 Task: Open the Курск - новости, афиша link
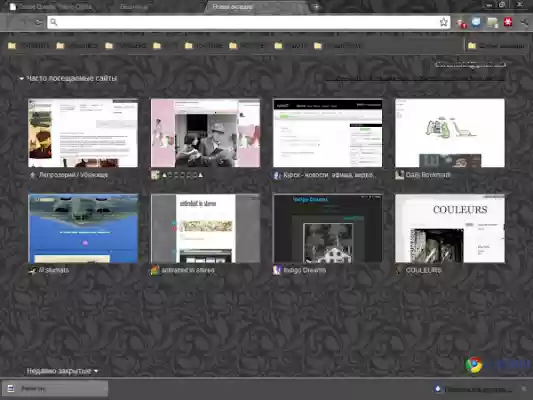(329, 175)
